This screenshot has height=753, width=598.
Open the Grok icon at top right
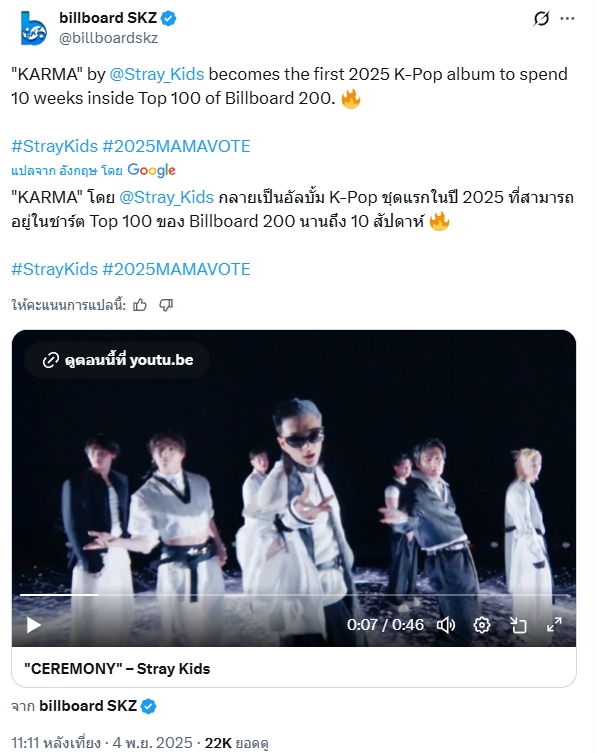pyautogui.click(x=541, y=19)
